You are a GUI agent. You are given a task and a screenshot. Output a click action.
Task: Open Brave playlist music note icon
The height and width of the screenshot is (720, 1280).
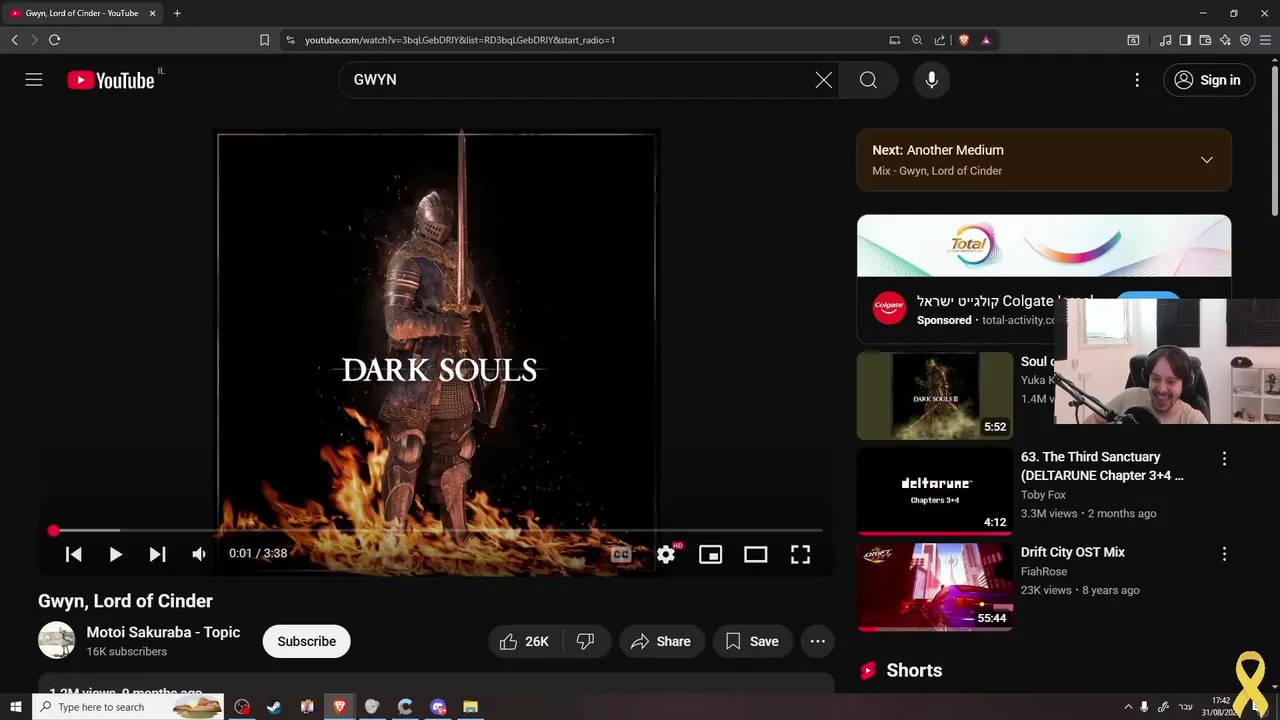(x=1165, y=40)
